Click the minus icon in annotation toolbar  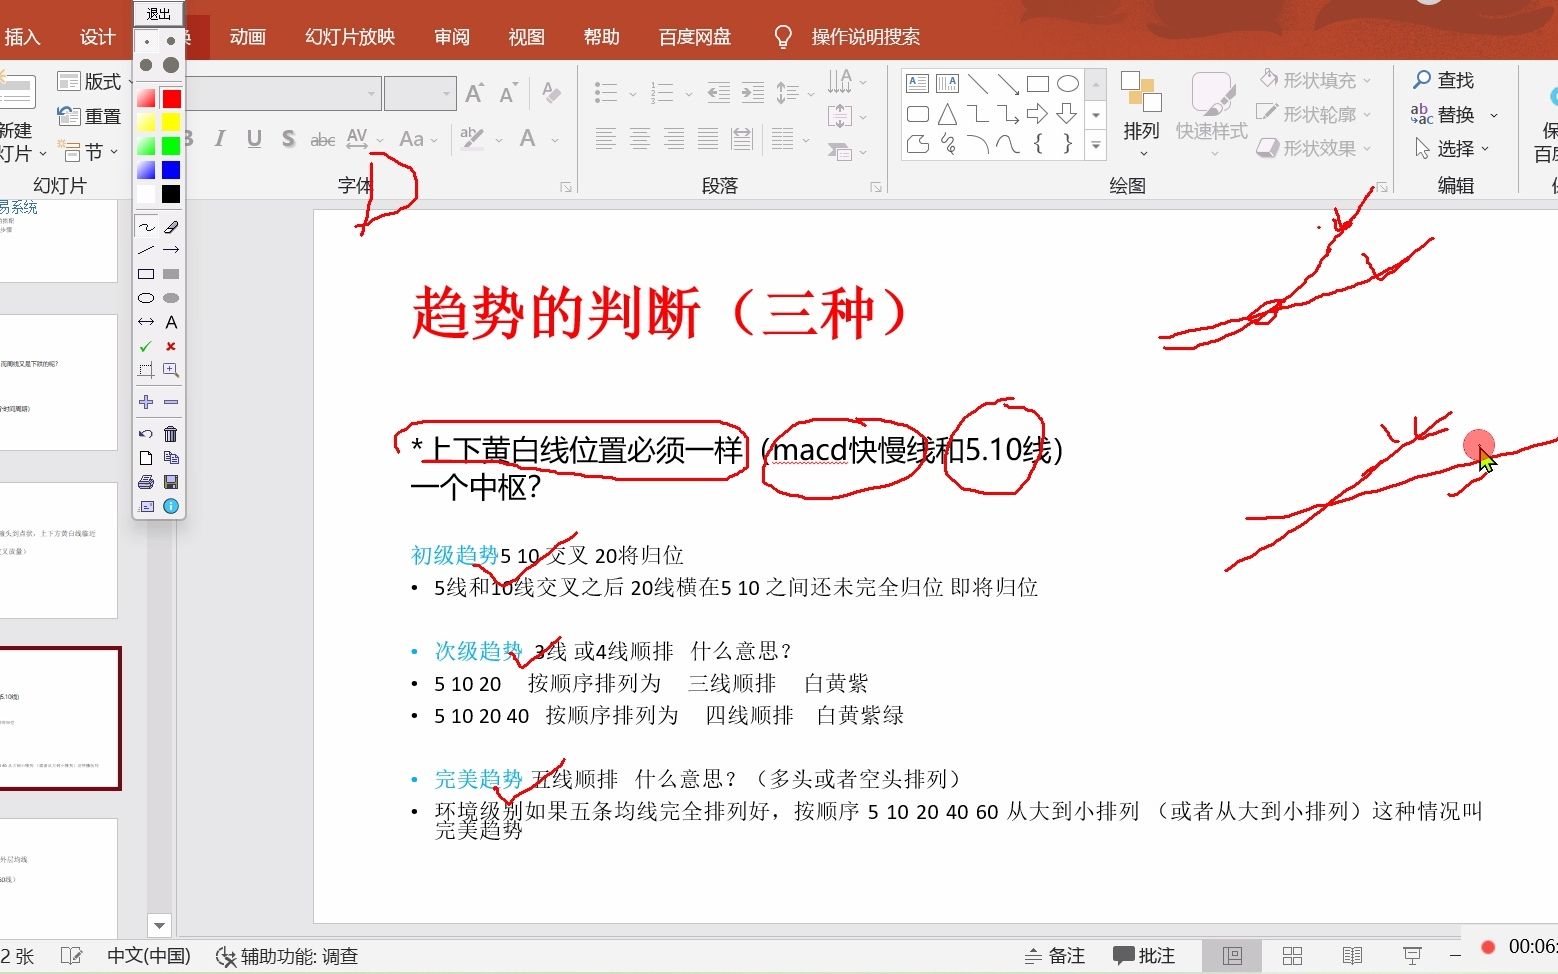[171, 402]
